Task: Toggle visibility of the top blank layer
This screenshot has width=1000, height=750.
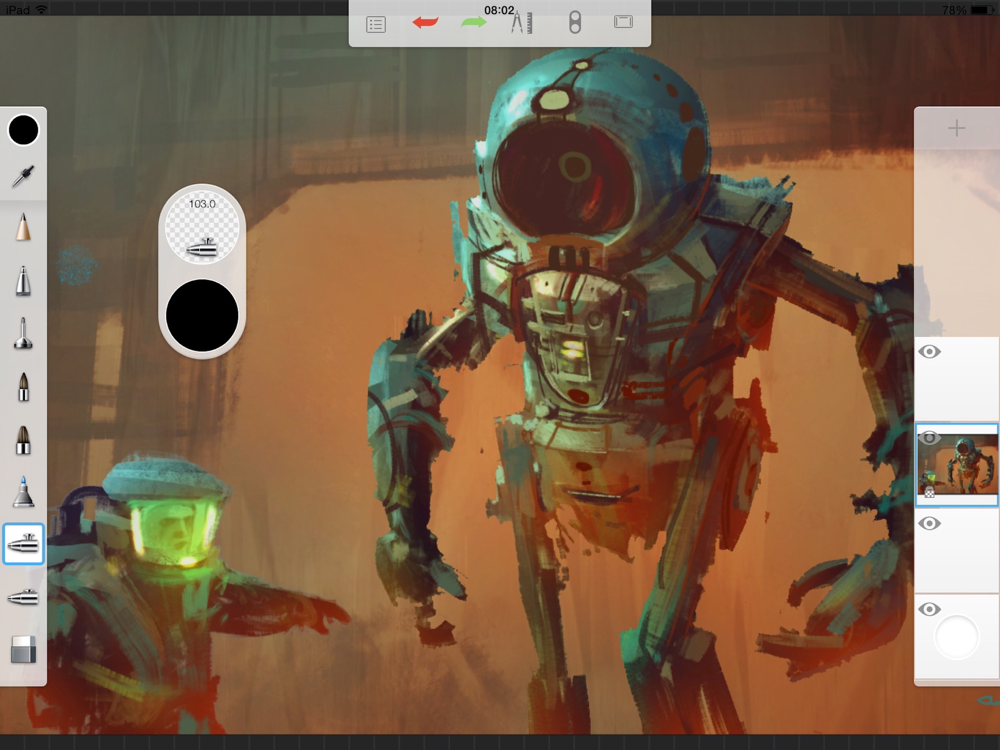Action: click(x=929, y=351)
